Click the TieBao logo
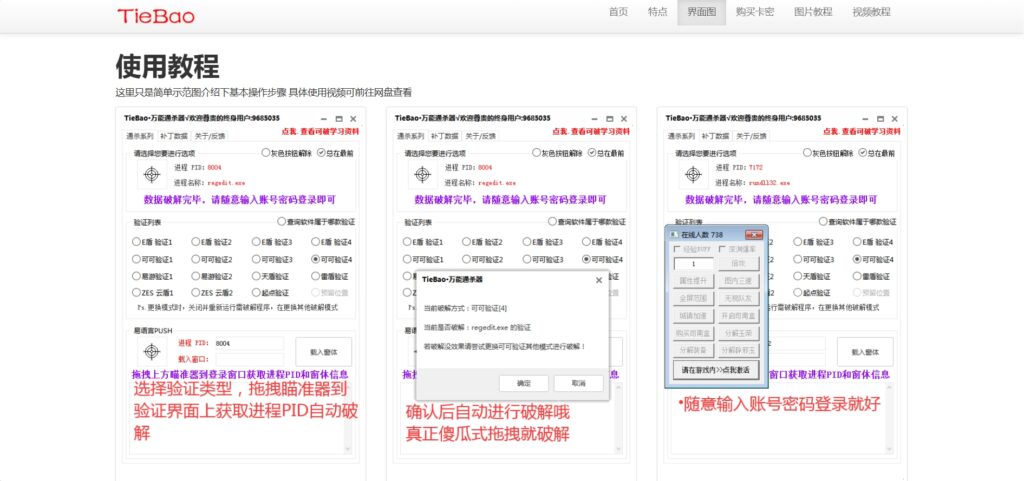The image size is (1024, 481). coord(156,16)
